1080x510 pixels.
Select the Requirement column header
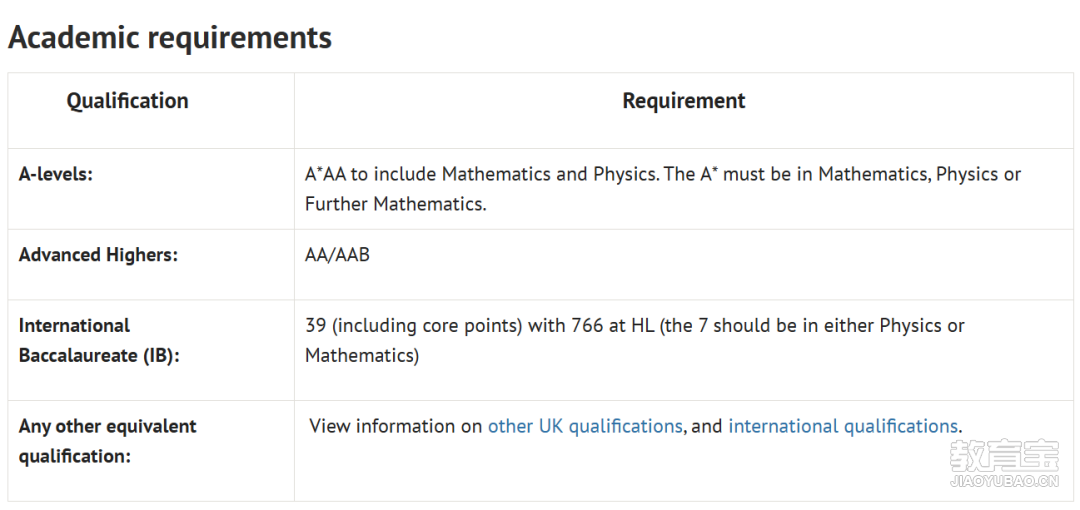click(683, 101)
